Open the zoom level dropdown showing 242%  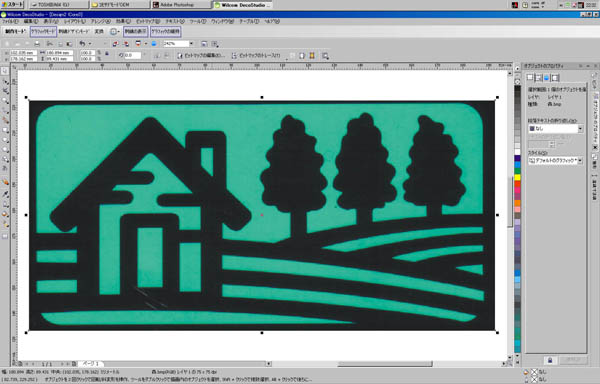click(x=191, y=44)
